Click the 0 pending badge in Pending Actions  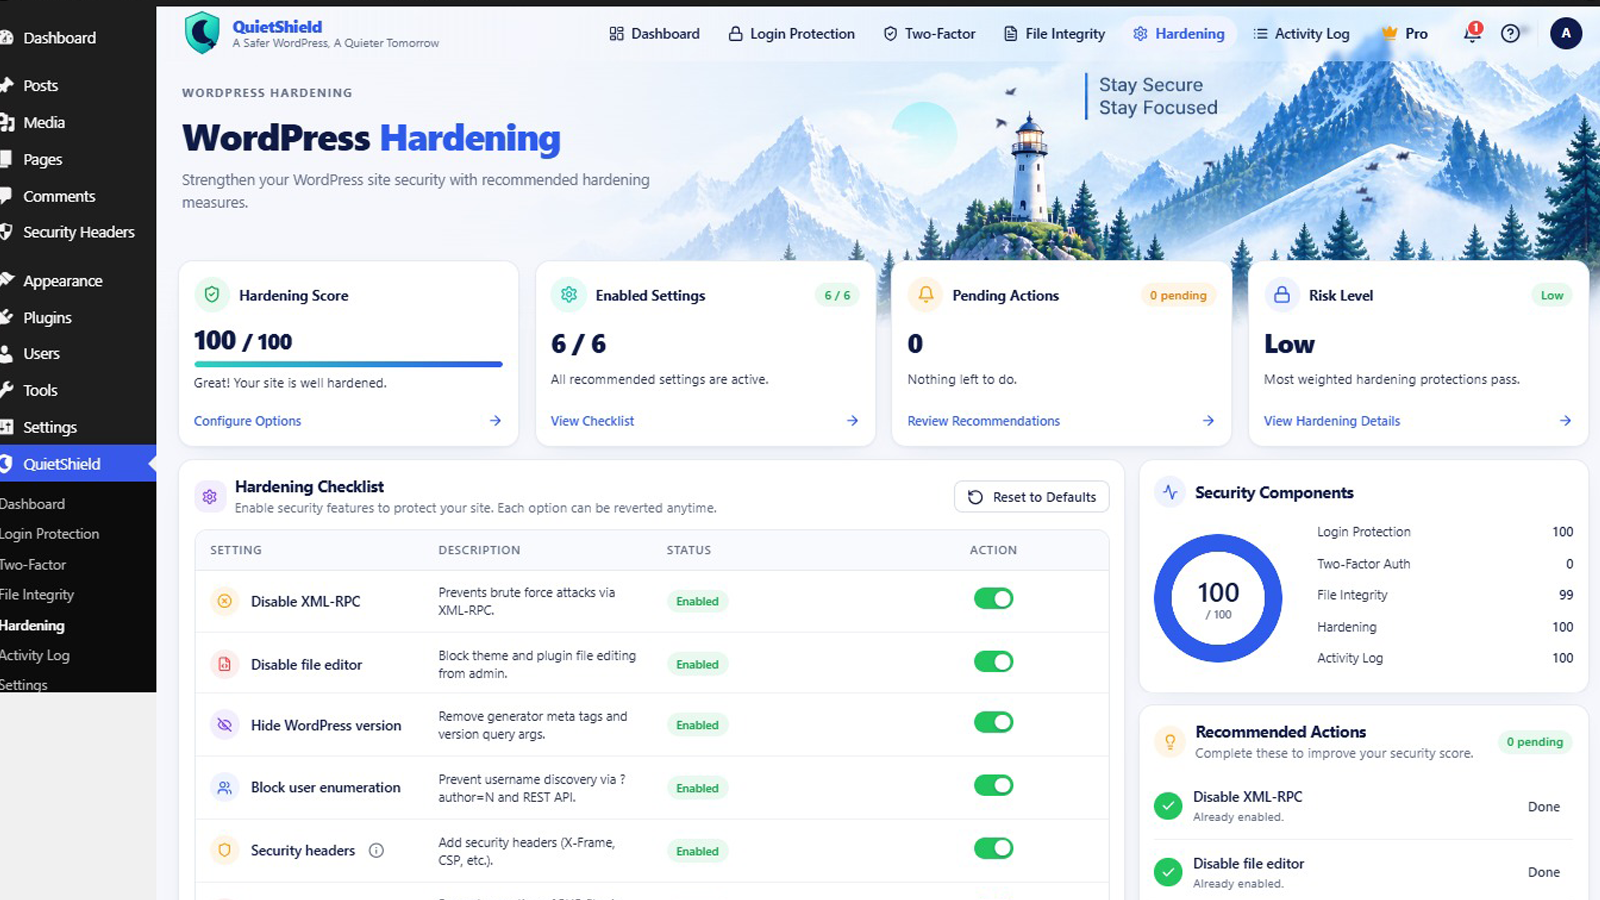[1178, 295]
